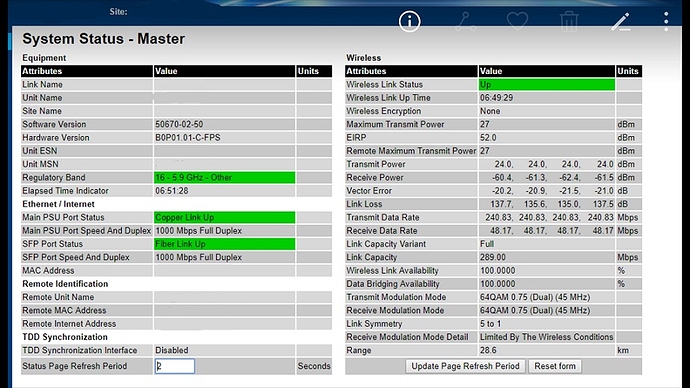
Task: Click the 'MAC Address' attribute label
Action: (48, 271)
